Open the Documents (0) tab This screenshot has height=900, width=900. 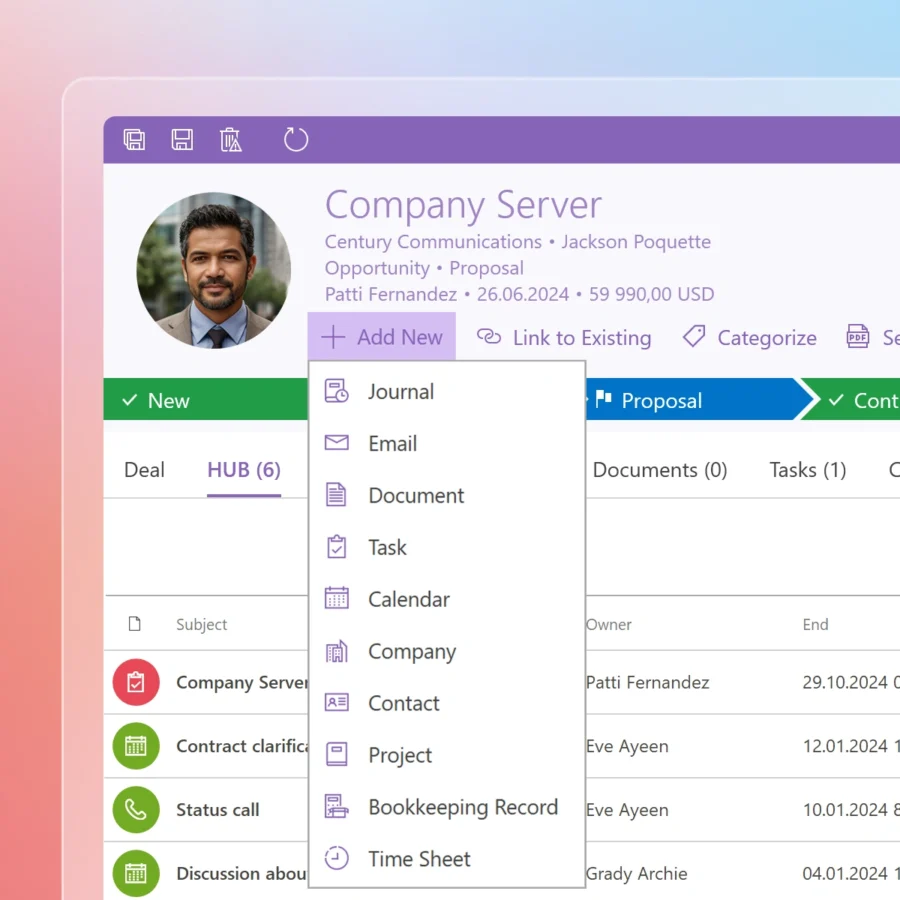659,470
